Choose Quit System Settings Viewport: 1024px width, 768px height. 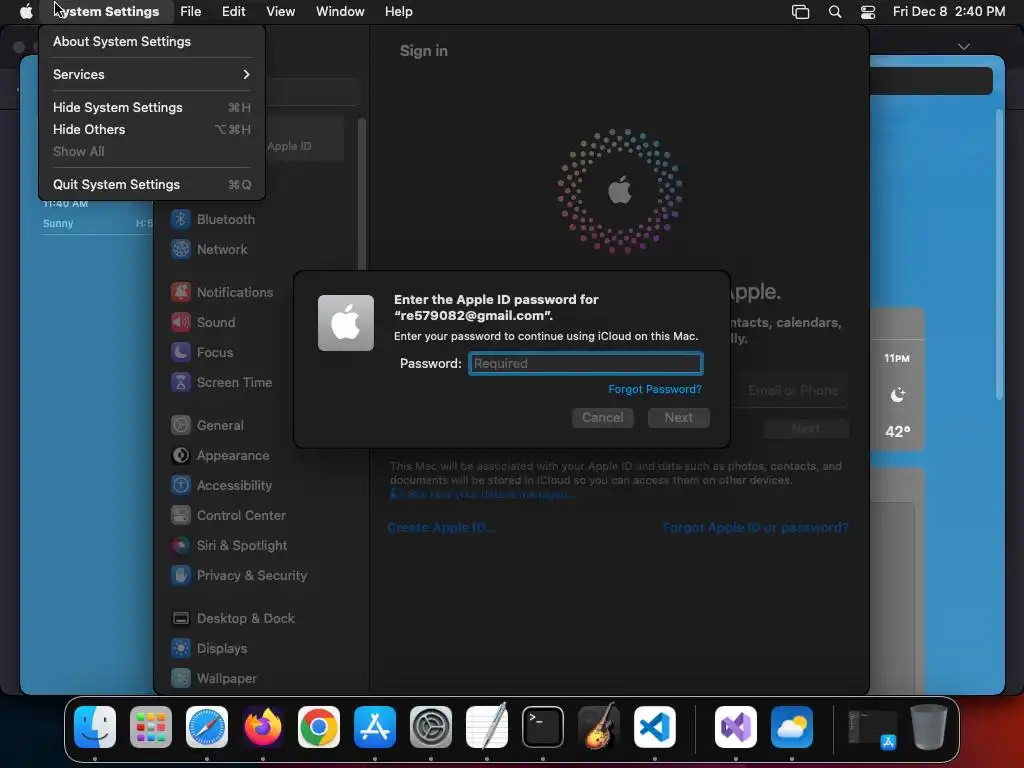pos(152,184)
